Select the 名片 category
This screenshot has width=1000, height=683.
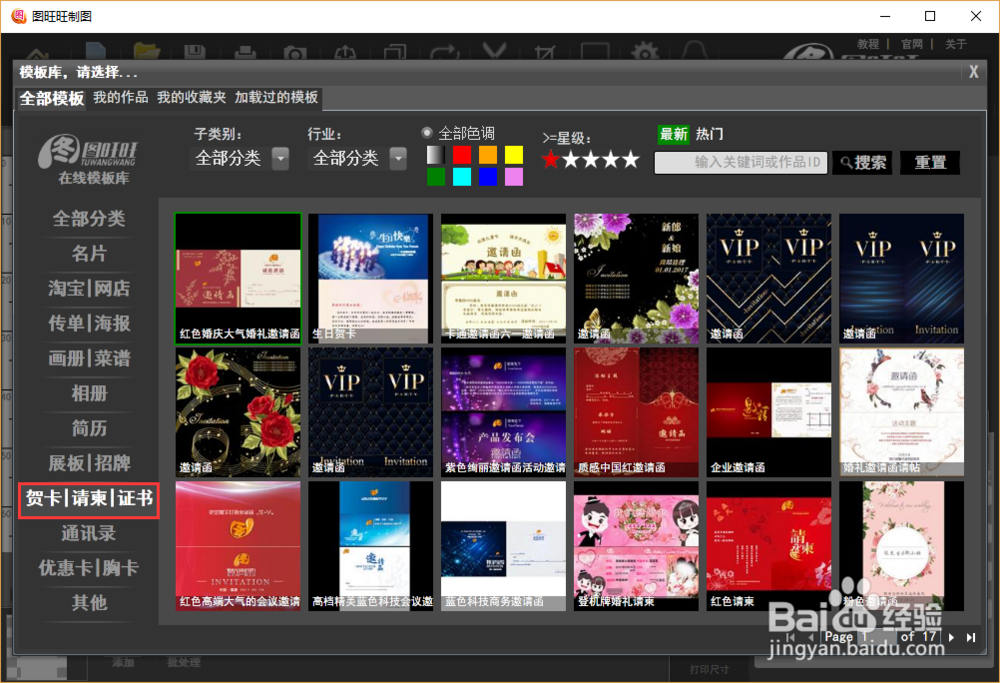pos(89,254)
